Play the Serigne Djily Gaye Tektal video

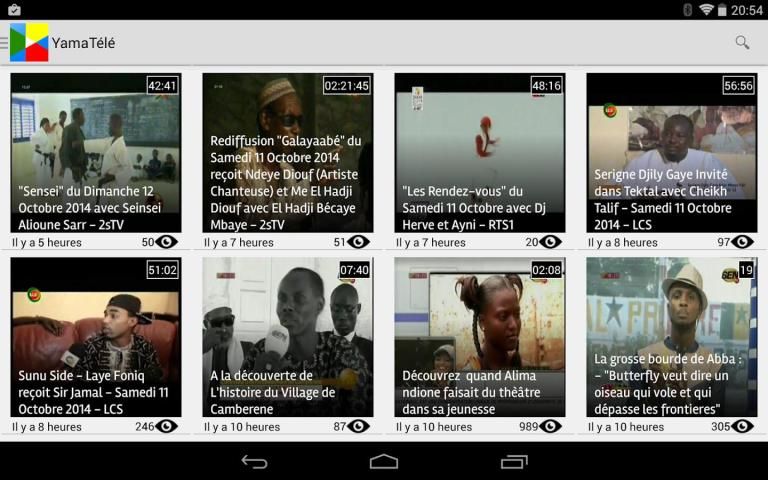tap(672, 153)
